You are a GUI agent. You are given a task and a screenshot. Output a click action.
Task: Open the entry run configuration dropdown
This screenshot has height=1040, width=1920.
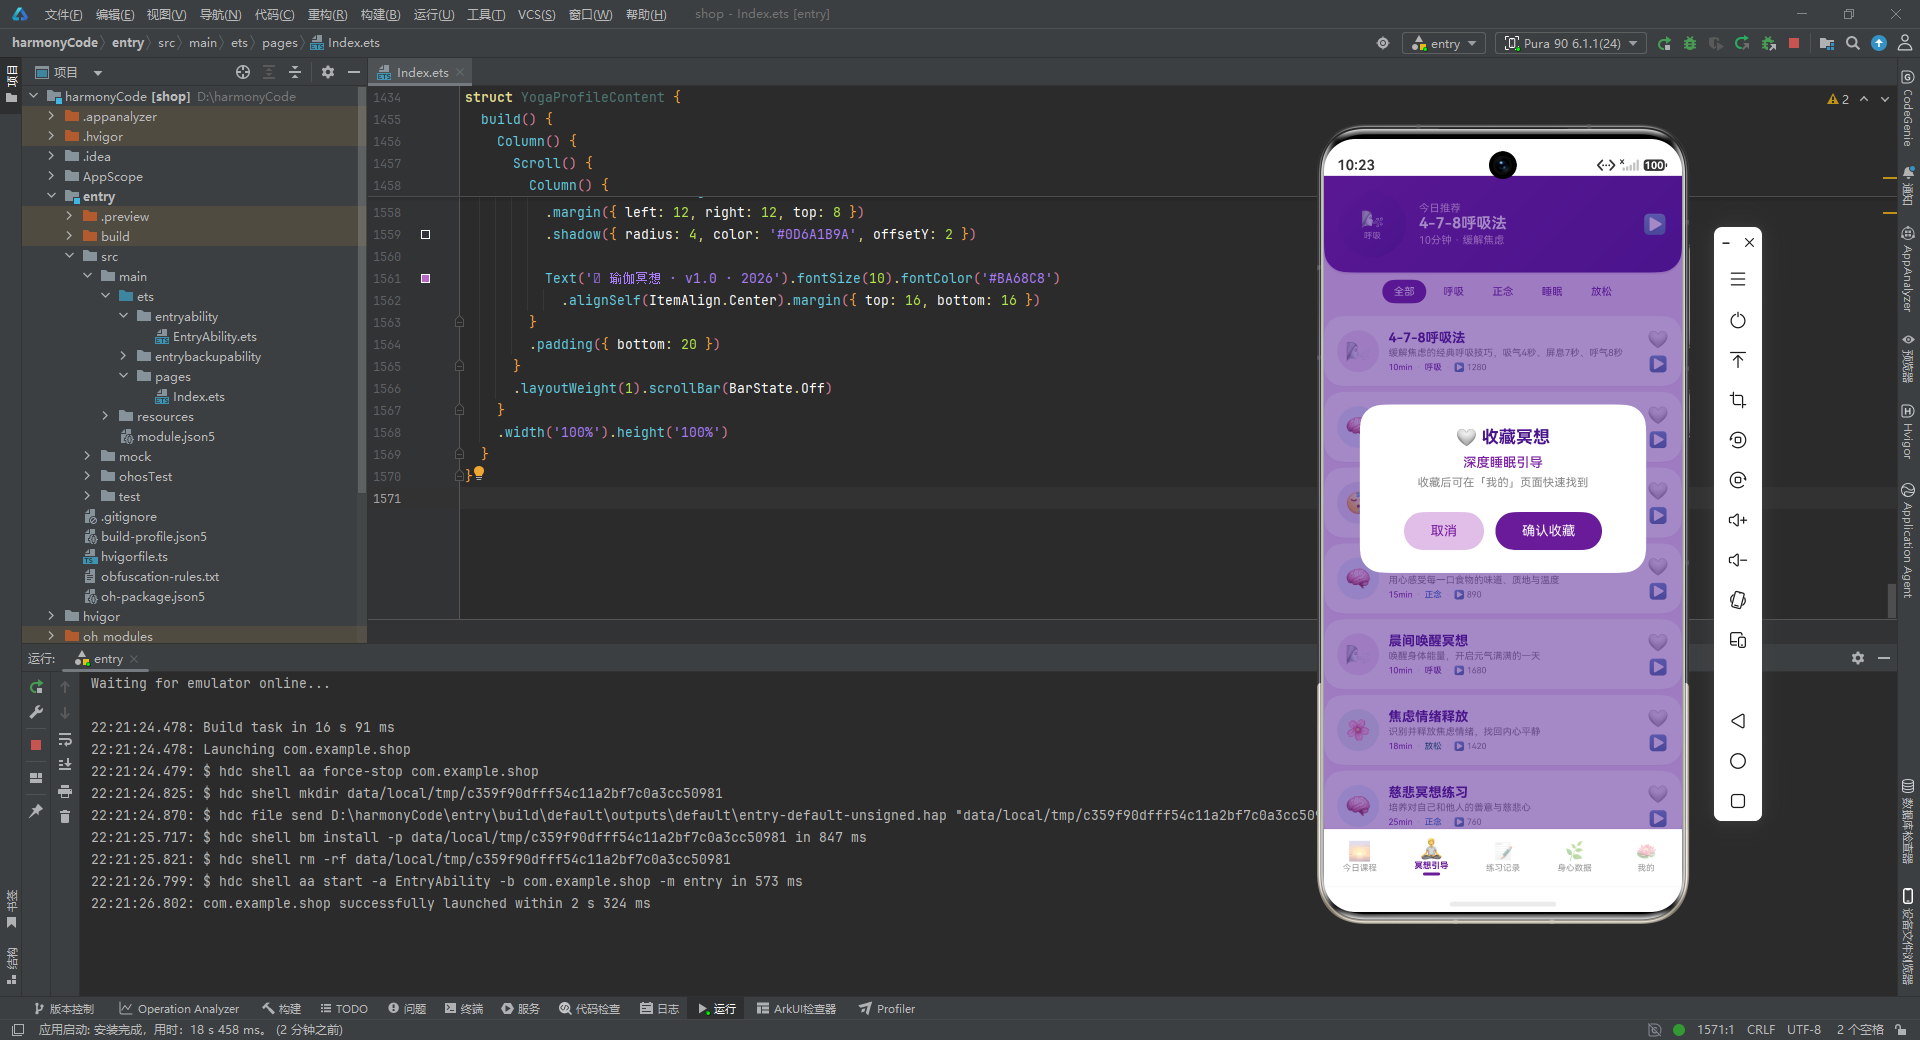pyautogui.click(x=1445, y=44)
